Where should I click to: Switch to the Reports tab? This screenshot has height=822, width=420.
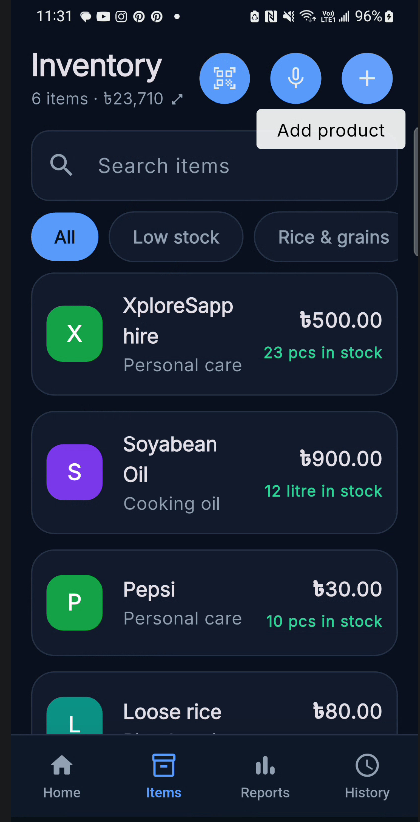coord(265,777)
